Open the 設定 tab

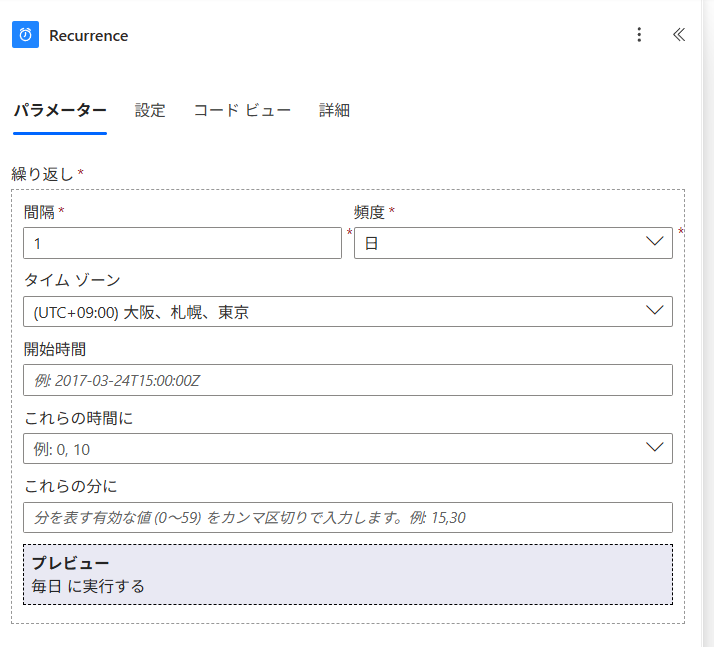150,111
